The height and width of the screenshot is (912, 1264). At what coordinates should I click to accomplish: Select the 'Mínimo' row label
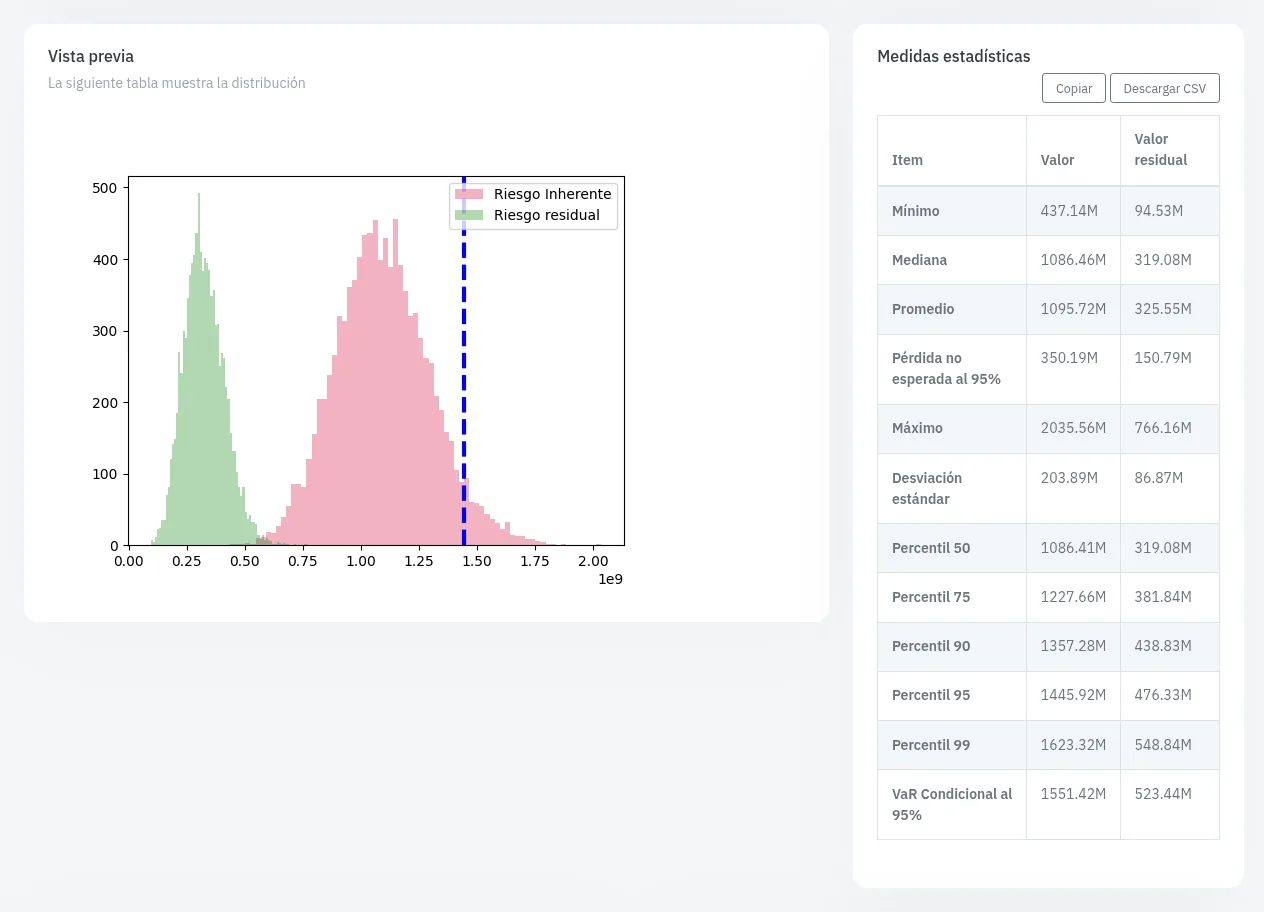pos(916,211)
